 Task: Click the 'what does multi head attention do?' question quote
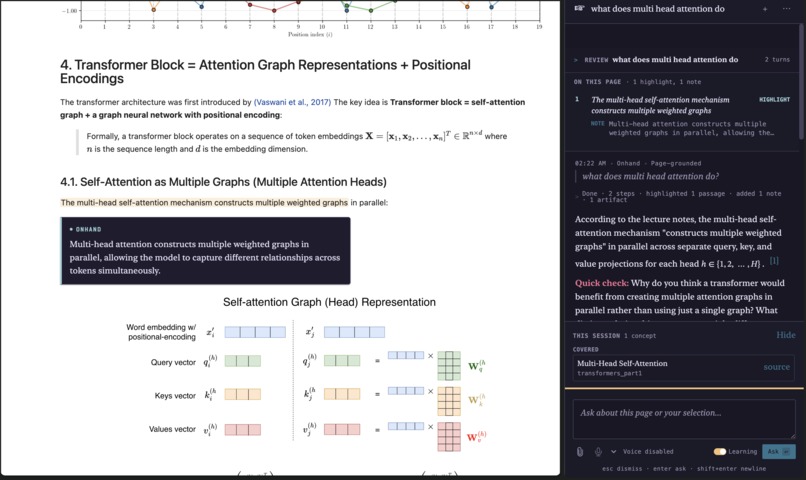point(650,176)
